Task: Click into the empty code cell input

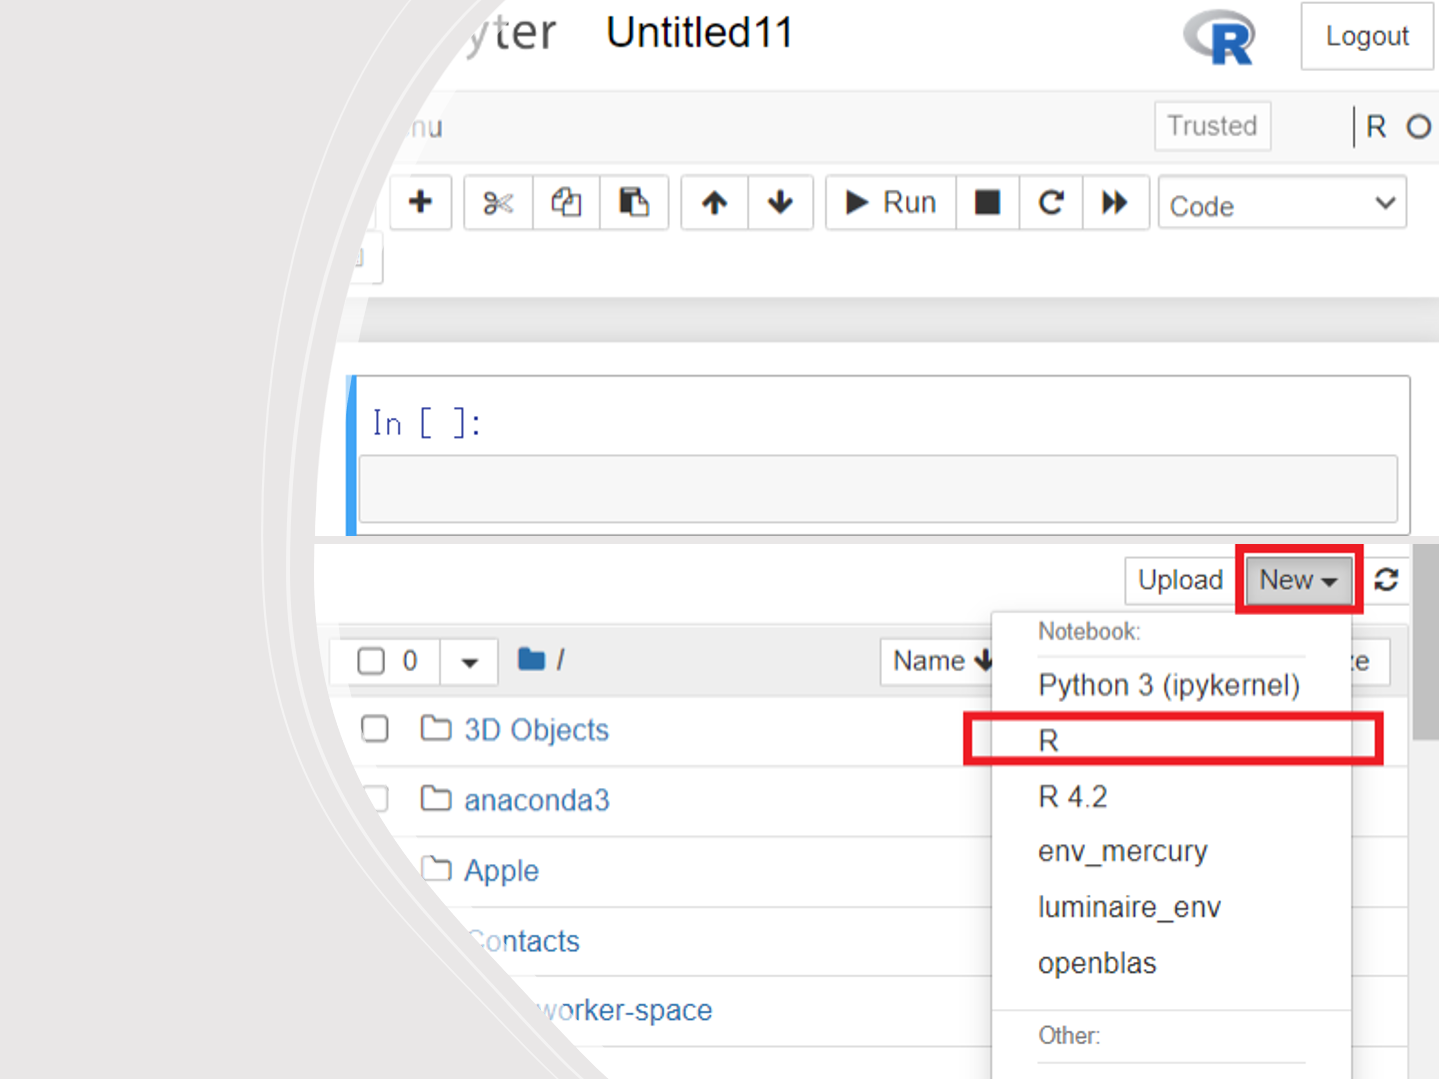Action: (x=877, y=489)
